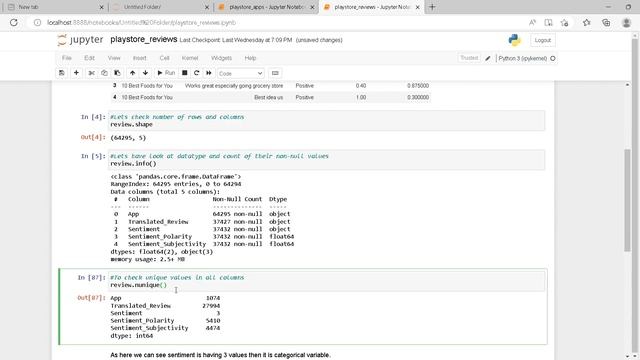
Task: Open the Insert menu
Action: tap(140, 58)
